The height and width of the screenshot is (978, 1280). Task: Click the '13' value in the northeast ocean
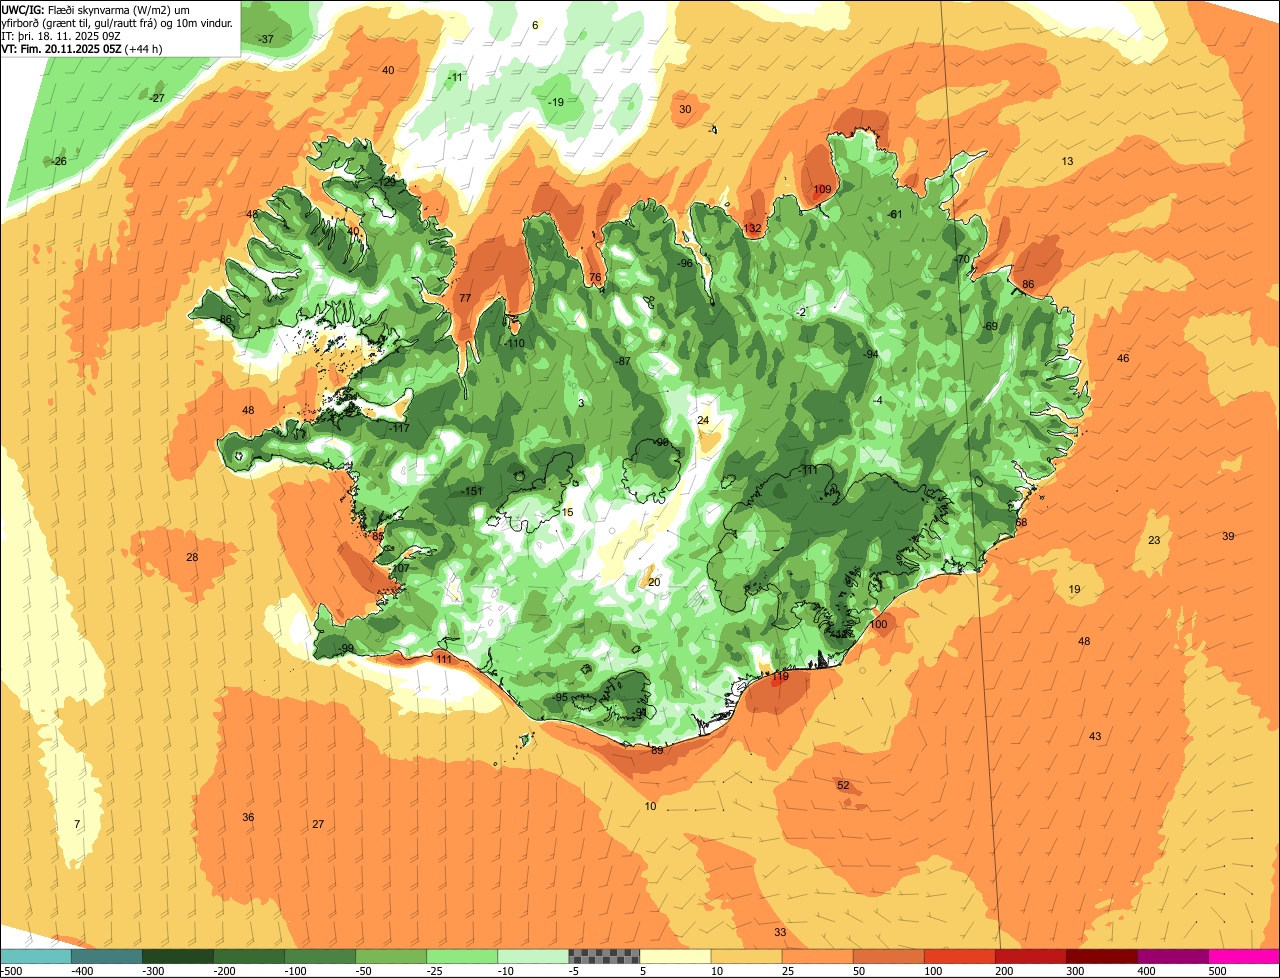click(x=1067, y=162)
